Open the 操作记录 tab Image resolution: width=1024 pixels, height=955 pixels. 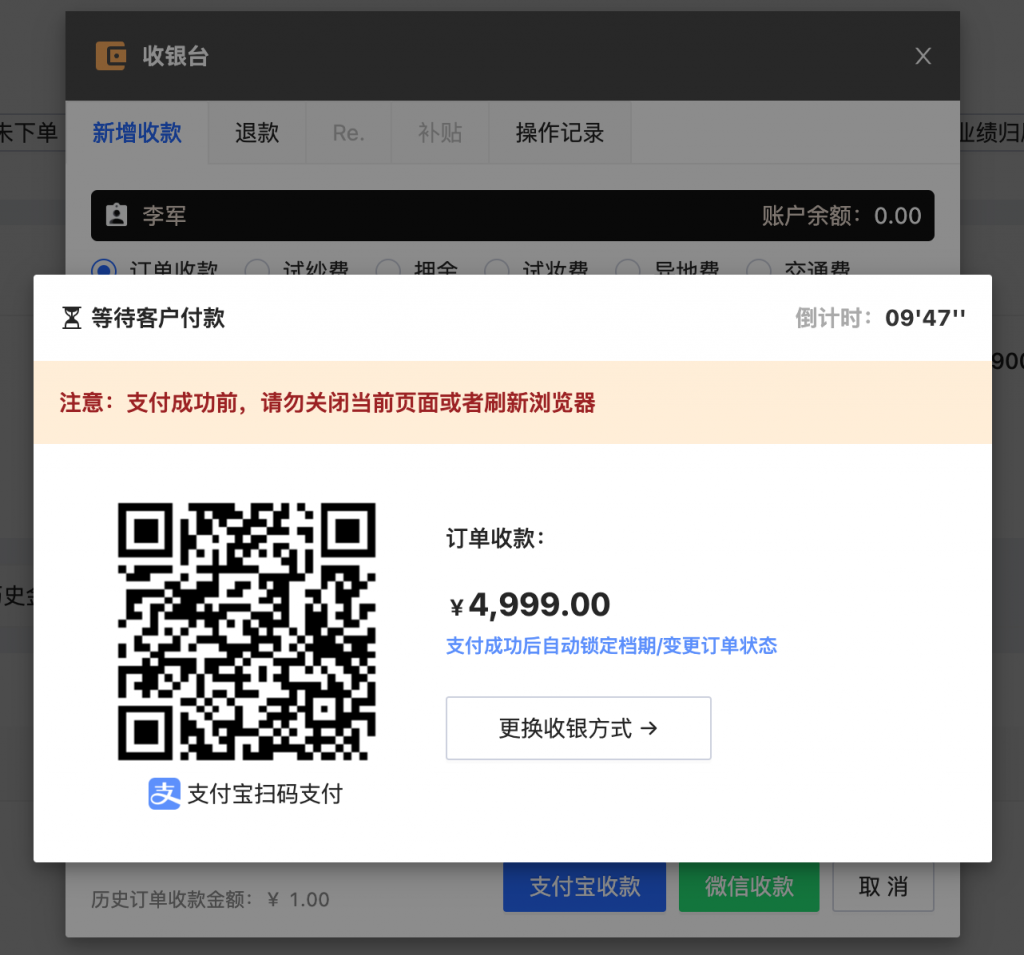point(560,133)
